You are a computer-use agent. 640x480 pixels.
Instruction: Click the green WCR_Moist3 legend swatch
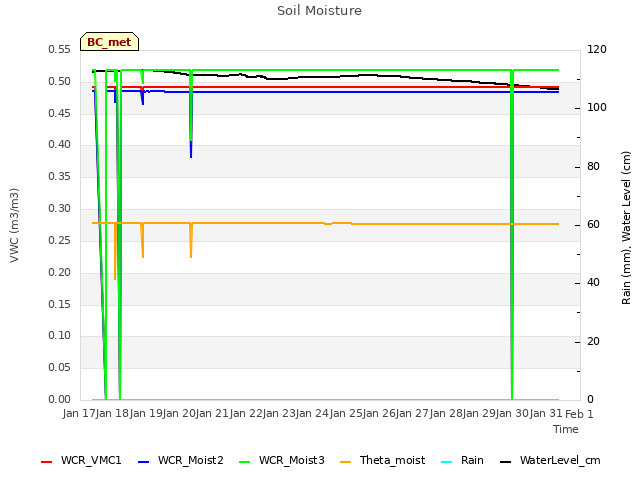click(244, 462)
